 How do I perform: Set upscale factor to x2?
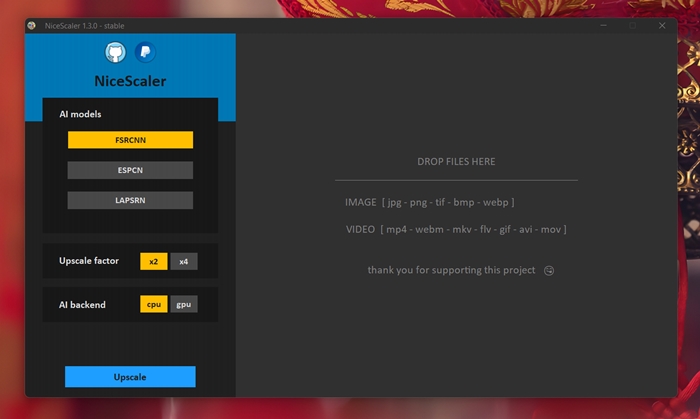pos(154,261)
